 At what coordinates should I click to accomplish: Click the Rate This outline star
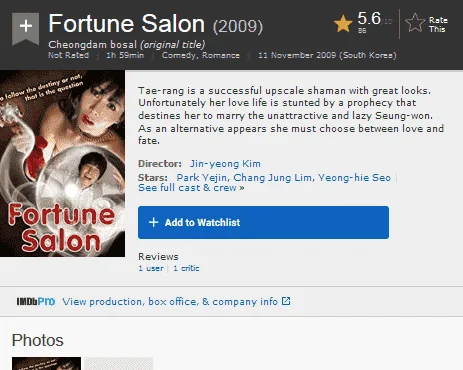pos(415,23)
